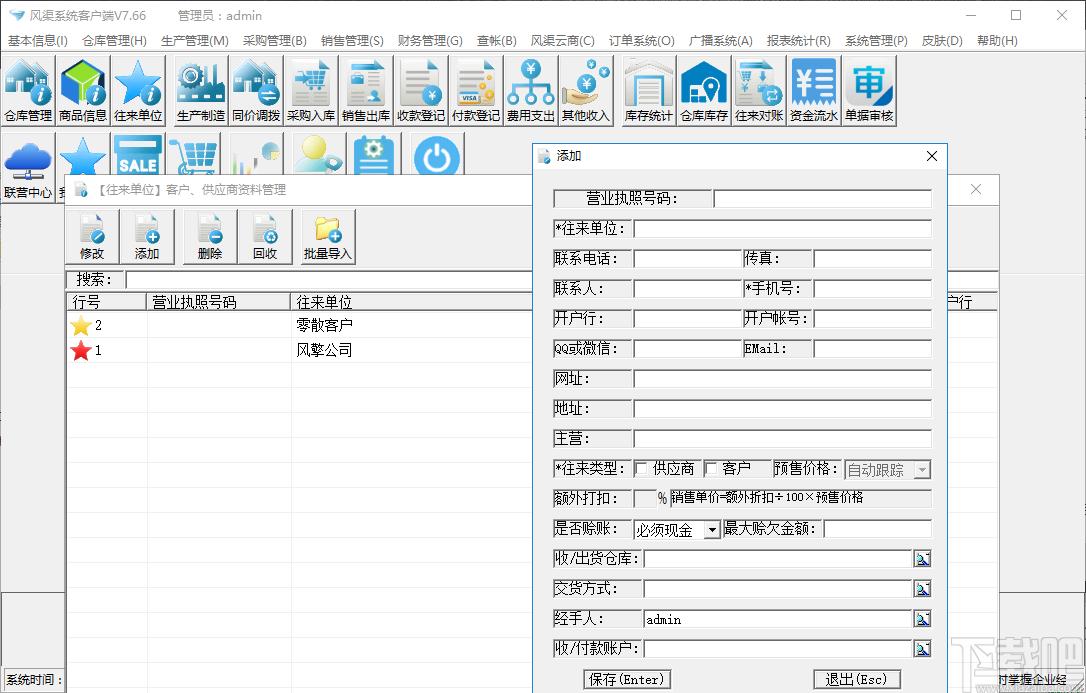Open the 仓库管理 toolbar icon
This screenshot has width=1086, height=693.
tap(28, 91)
